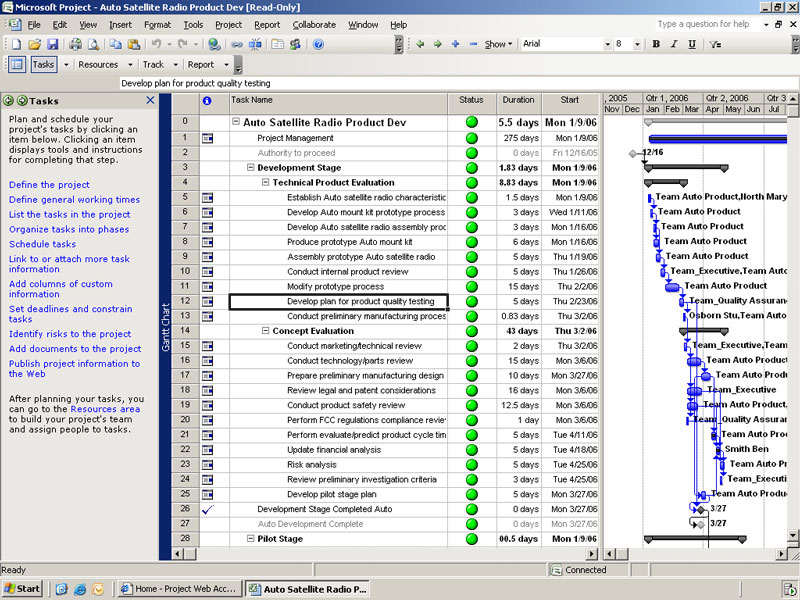Click the green status indicator for Risk analysis
The height and width of the screenshot is (600, 800).
[471, 465]
